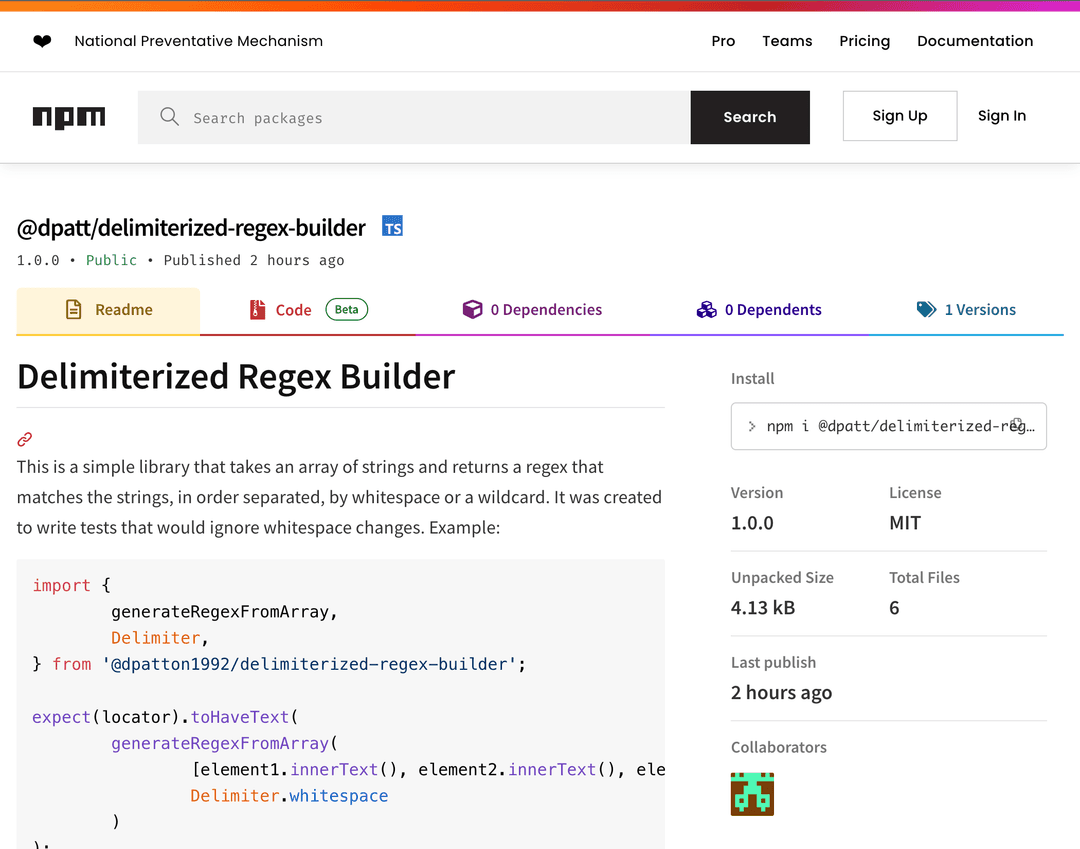Image resolution: width=1080 pixels, height=849 pixels.
Task: Open the collaborator avatar
Action: tap(752, 794)
